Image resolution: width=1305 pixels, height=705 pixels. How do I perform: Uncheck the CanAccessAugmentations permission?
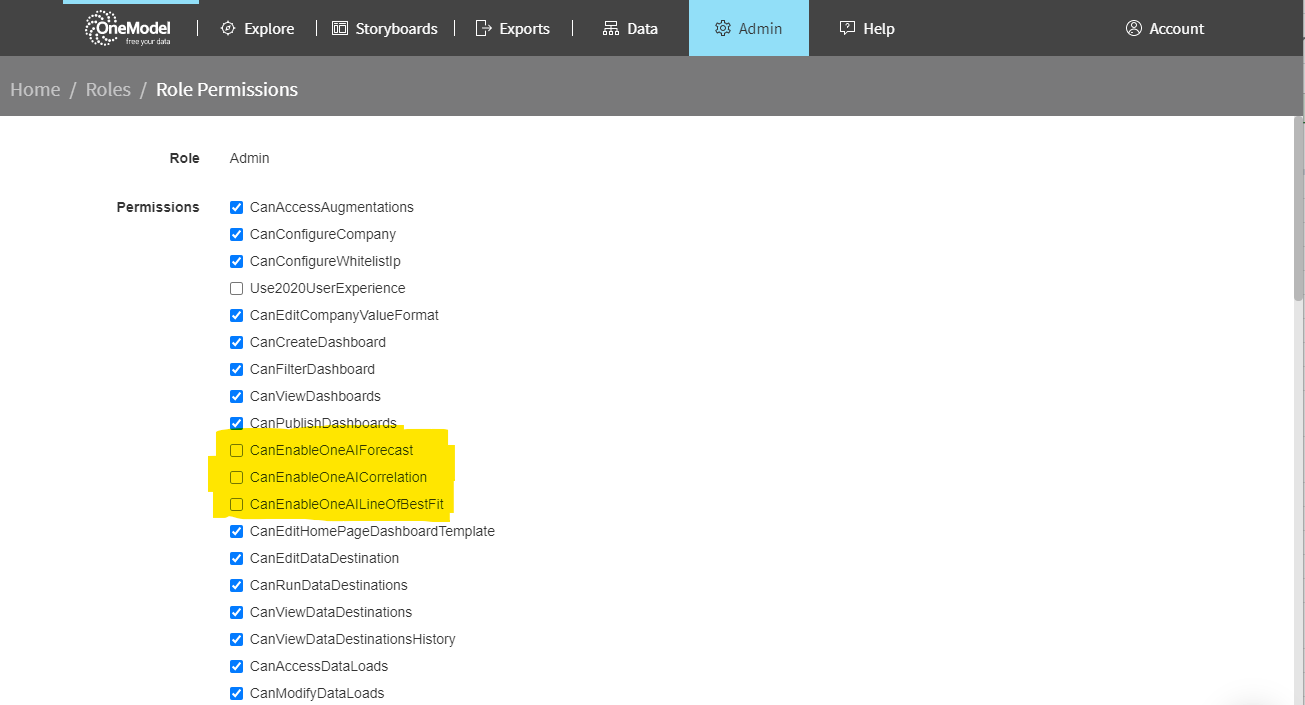point(237,207)
